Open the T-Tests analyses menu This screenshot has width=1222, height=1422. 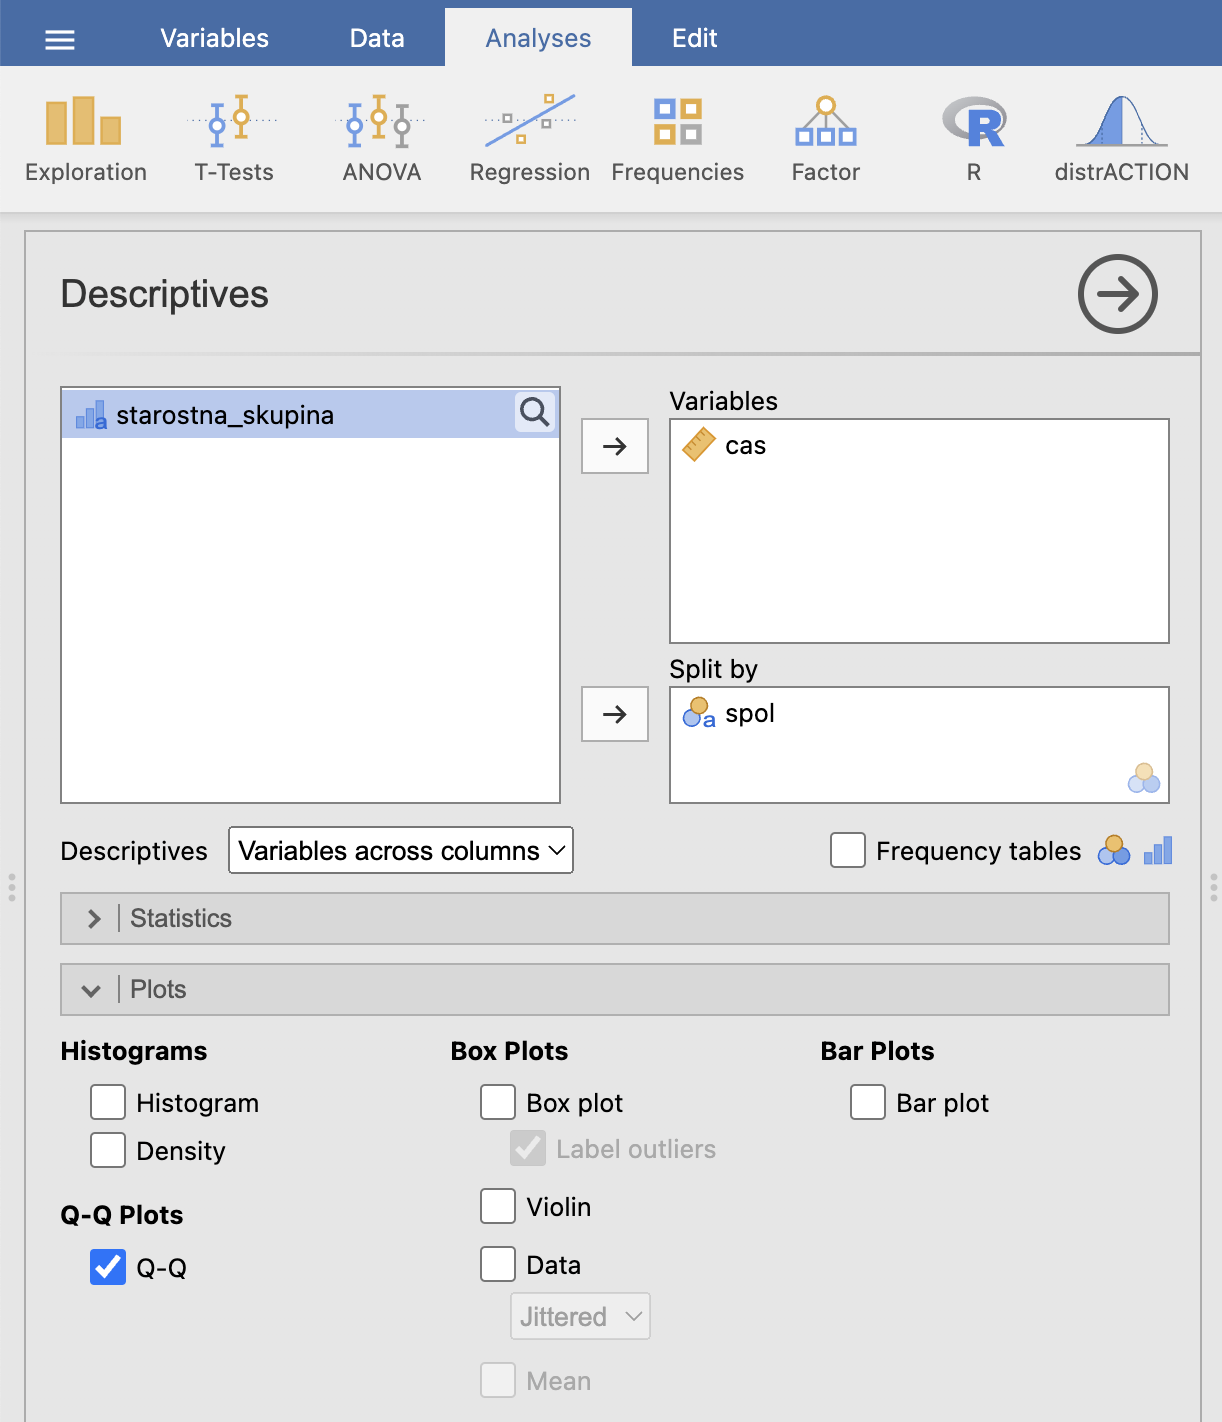[234, 139]
